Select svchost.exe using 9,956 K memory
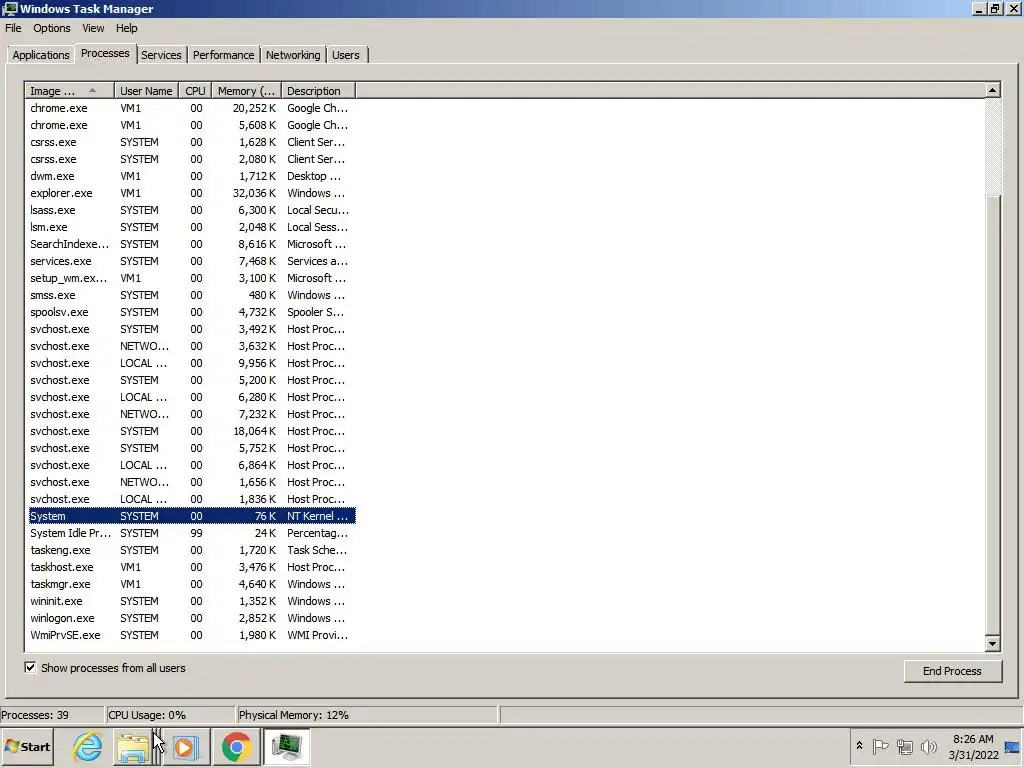This screenshot has height=768, width=1024. (x=192, y=363)
